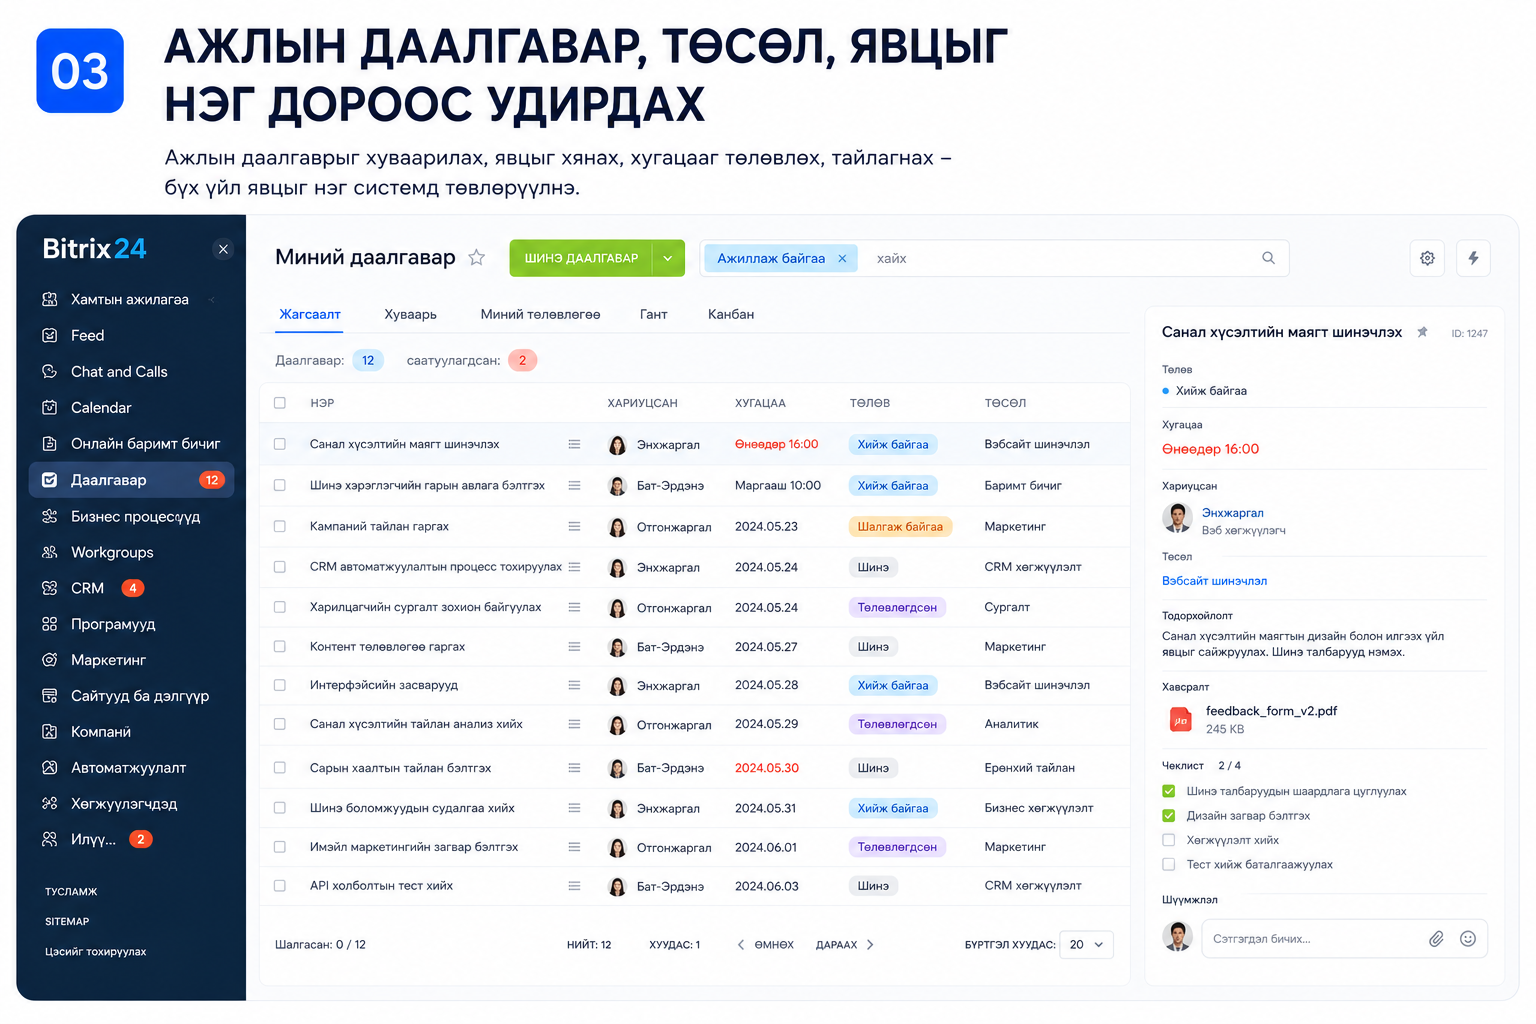This screenshot has width=1536, height=1024.
Task: Click the Даалгавар count badge 12
Action: (x=368, y=361)
